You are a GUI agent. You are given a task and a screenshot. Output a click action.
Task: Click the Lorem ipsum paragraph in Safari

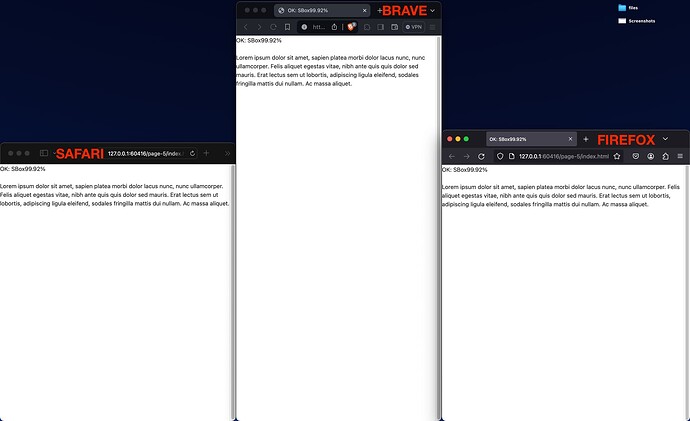tap(114, 195)
